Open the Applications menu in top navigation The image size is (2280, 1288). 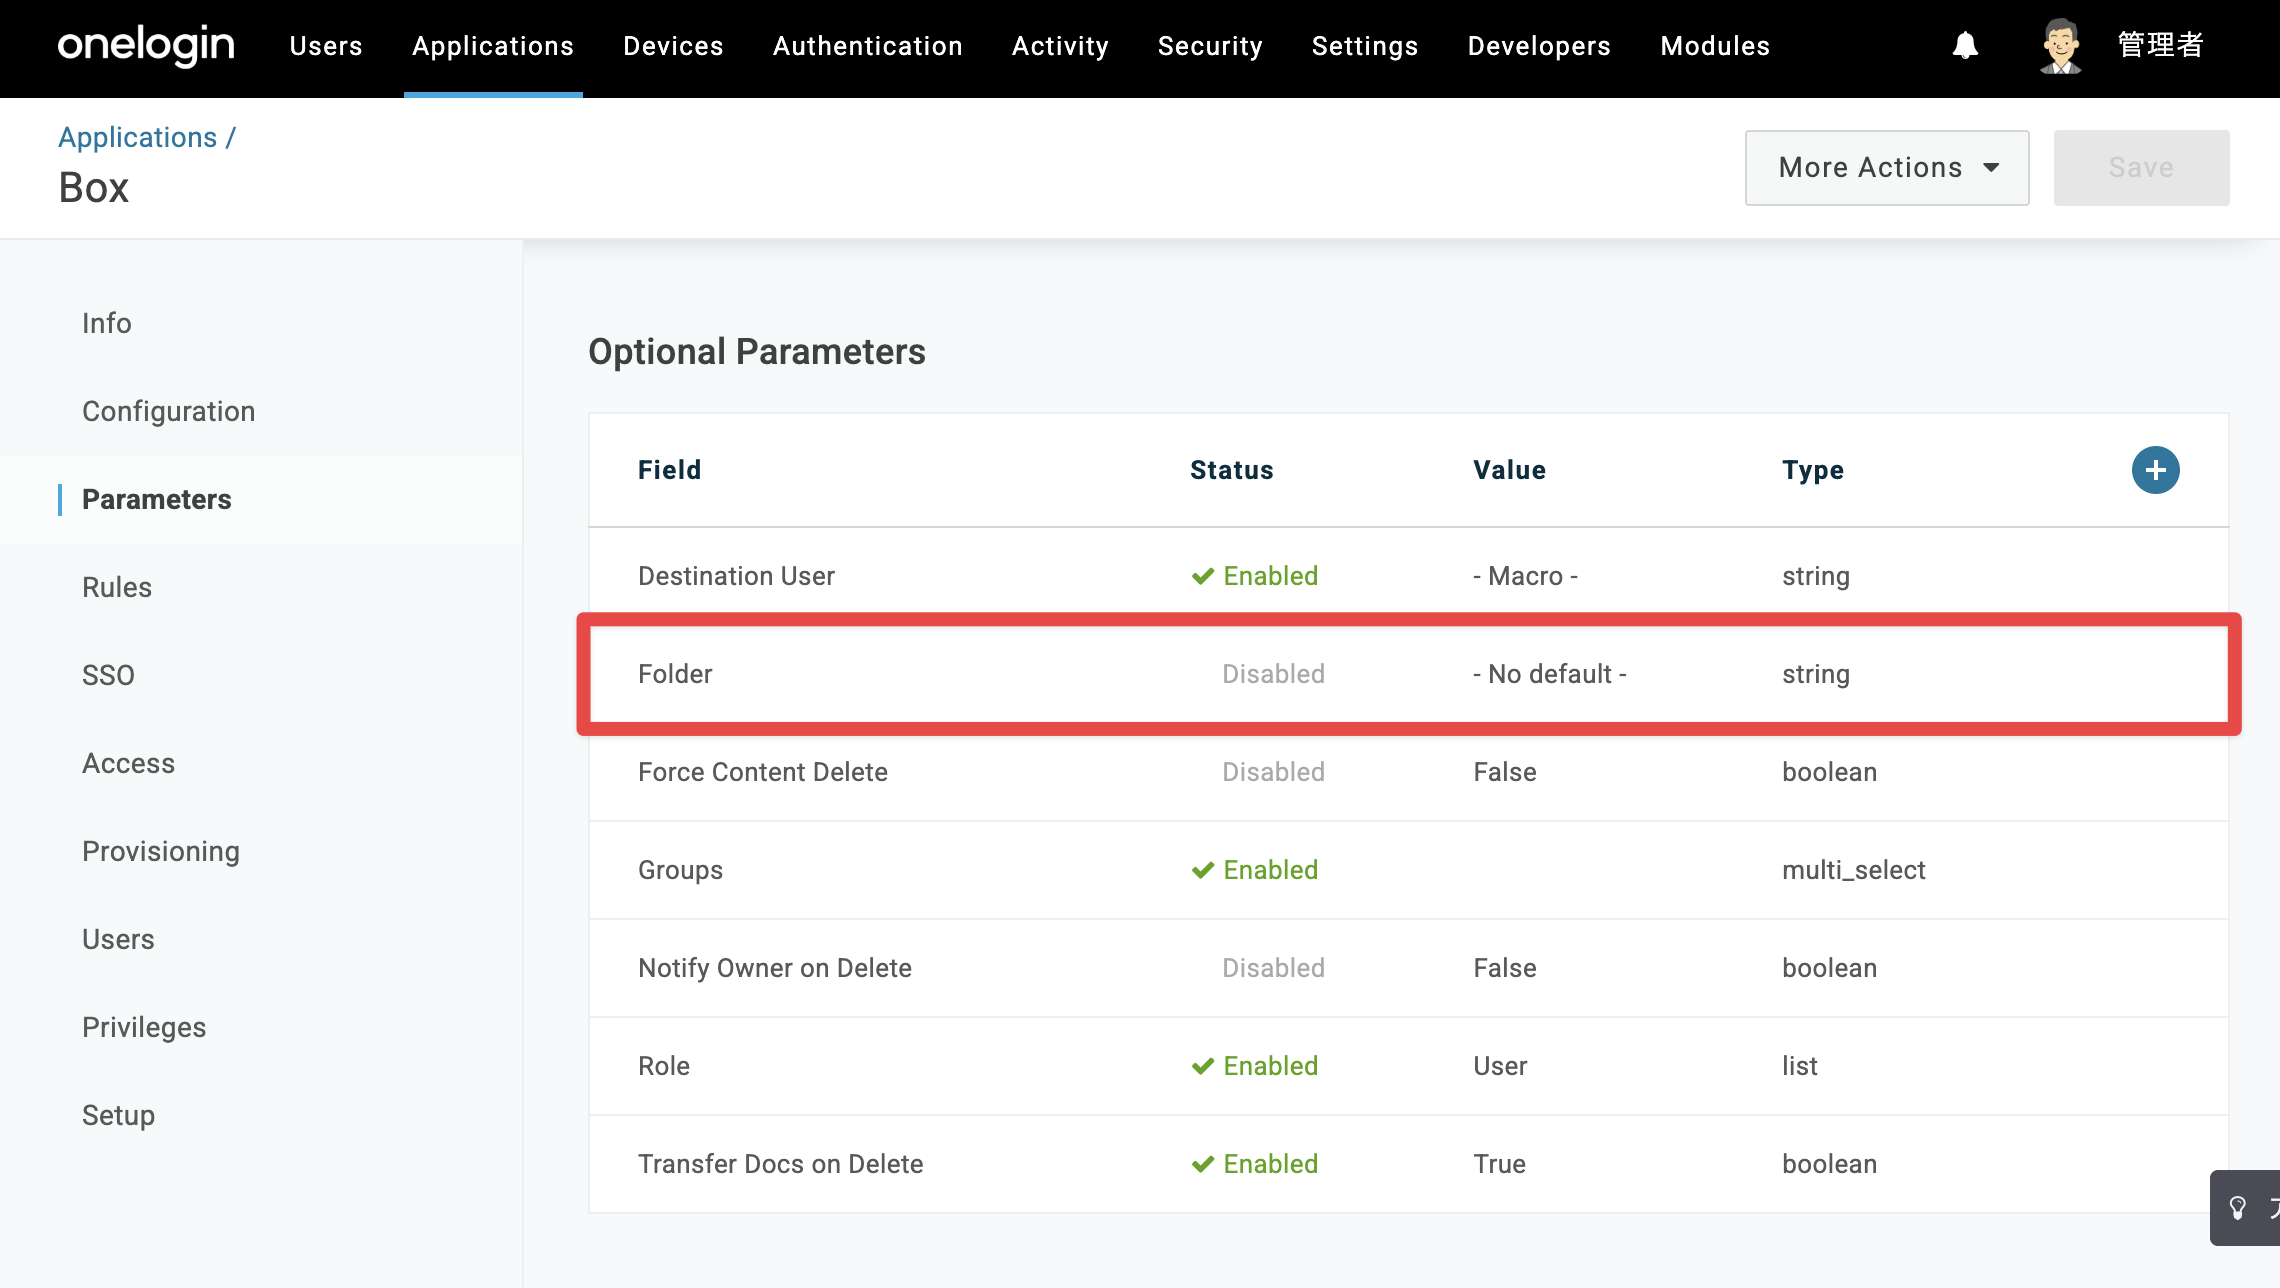(493, 46)
